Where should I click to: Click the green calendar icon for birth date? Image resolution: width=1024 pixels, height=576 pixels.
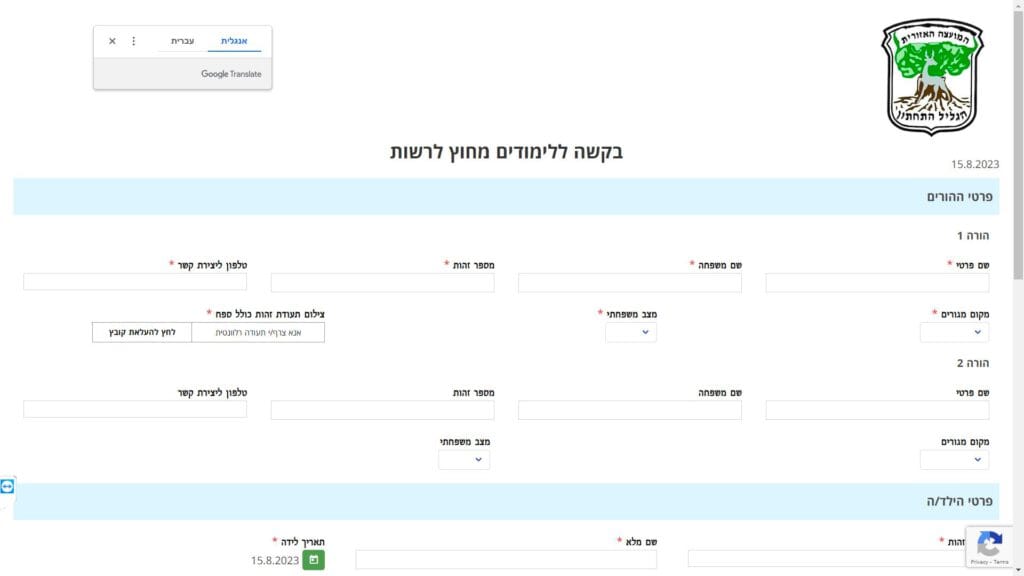click(314, 560)
